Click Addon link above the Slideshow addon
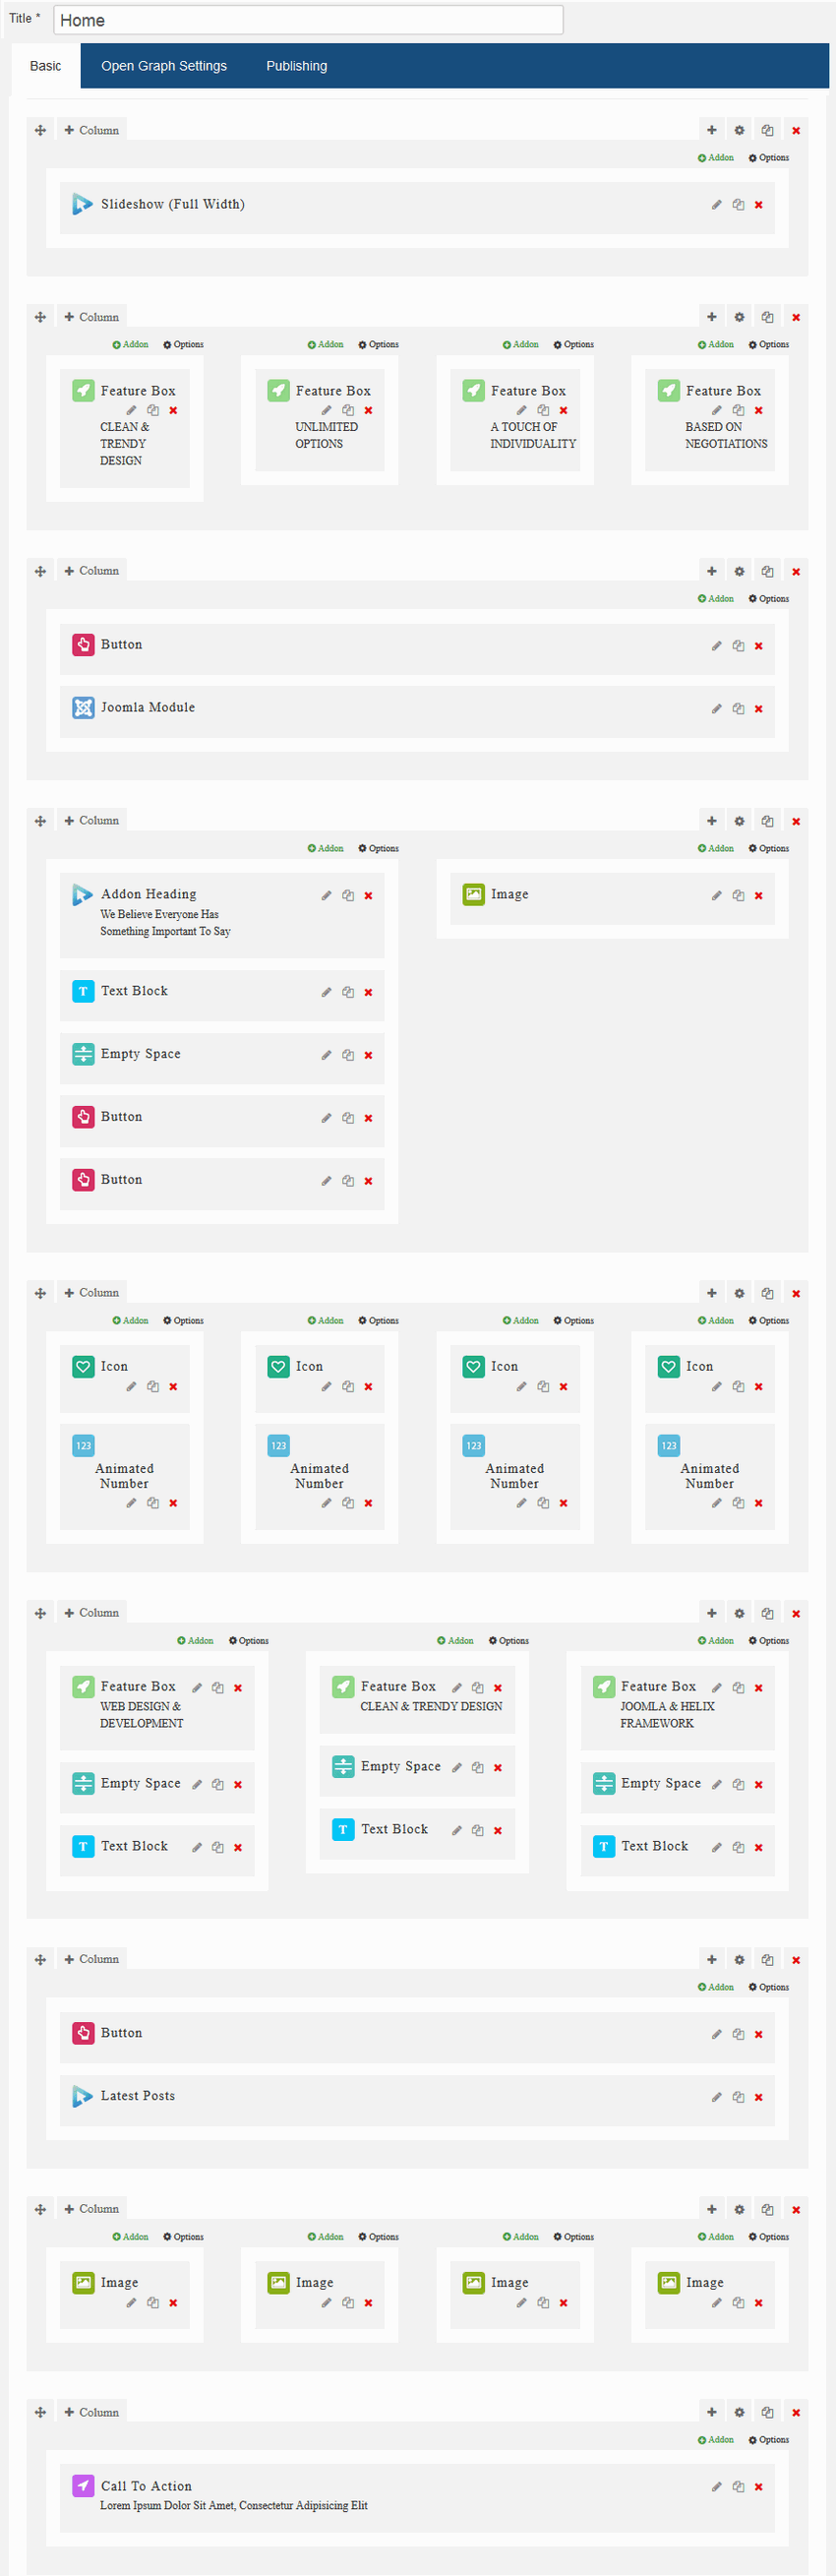Image resolution: width=836 pixels, height=2576 pixels. (716, 158)
